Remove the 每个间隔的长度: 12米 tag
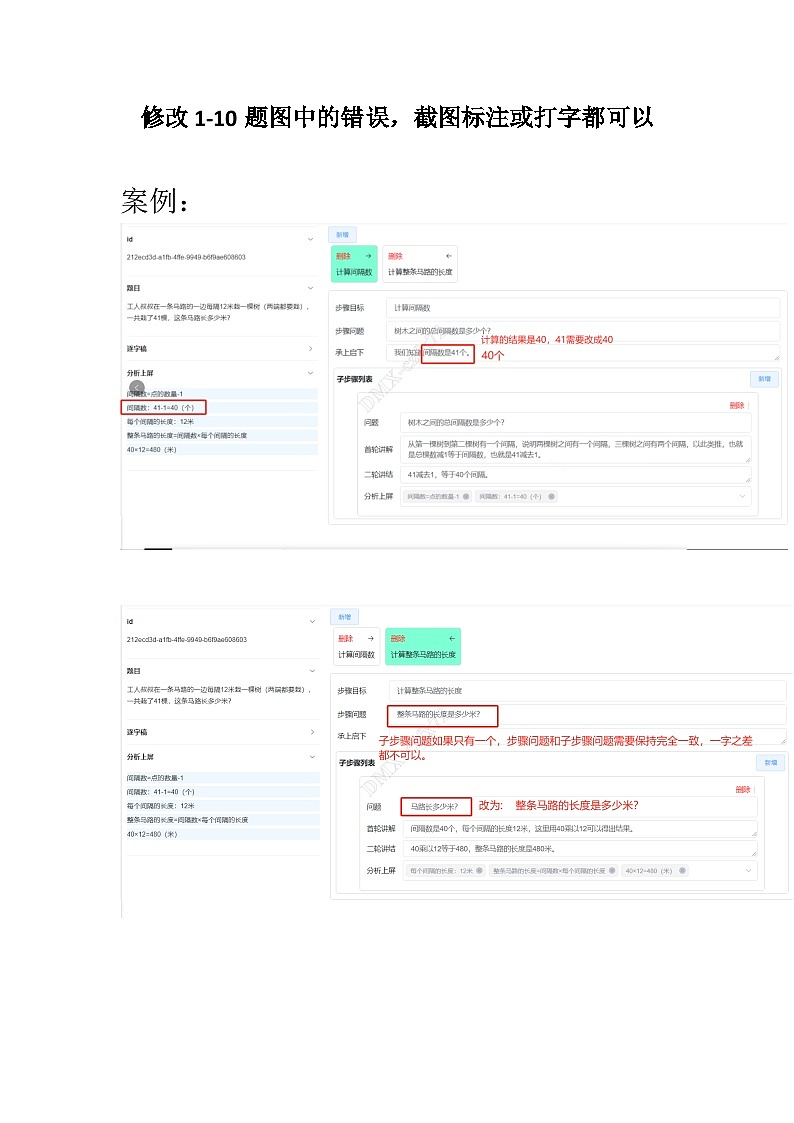The width and height of the screenshot is (794, 1123). click(x=479, y=871)
